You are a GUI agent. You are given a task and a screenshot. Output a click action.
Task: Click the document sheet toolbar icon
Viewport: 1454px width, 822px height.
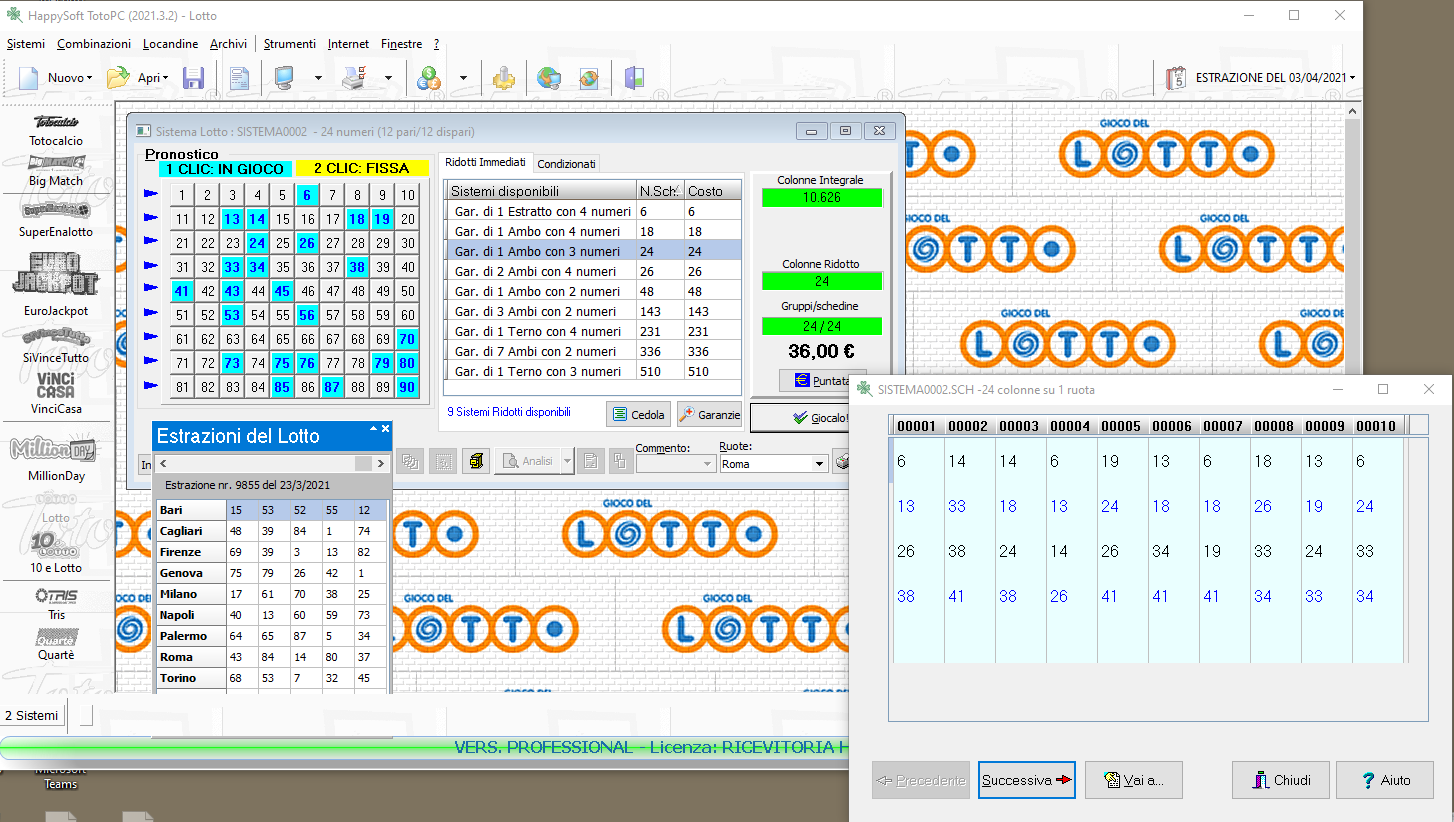pos(239,77)
